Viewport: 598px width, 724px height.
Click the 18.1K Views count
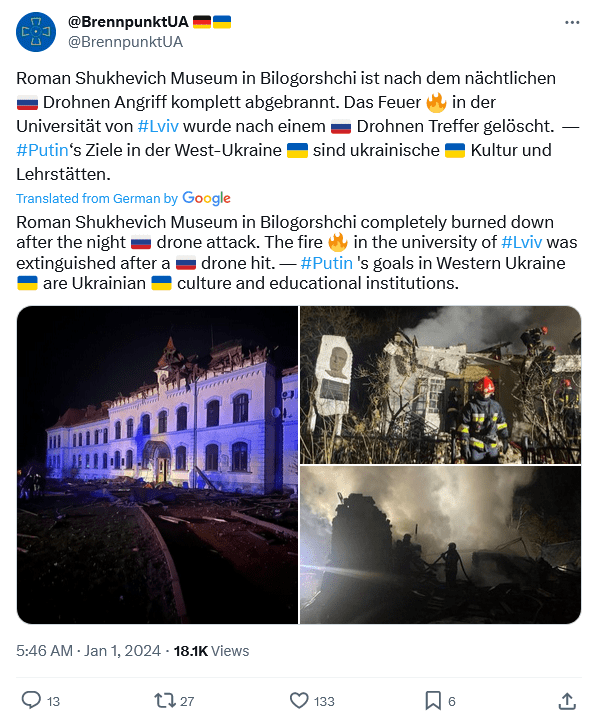[x=211, y=651]
